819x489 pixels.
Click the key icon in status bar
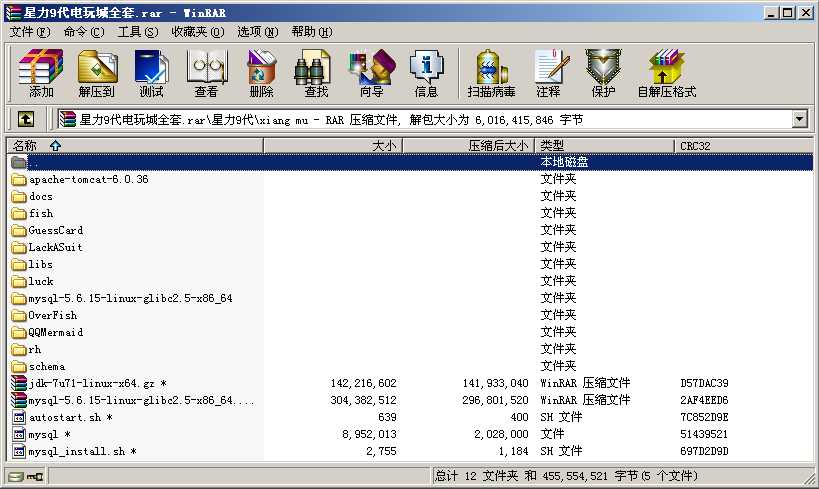(36, 476)
